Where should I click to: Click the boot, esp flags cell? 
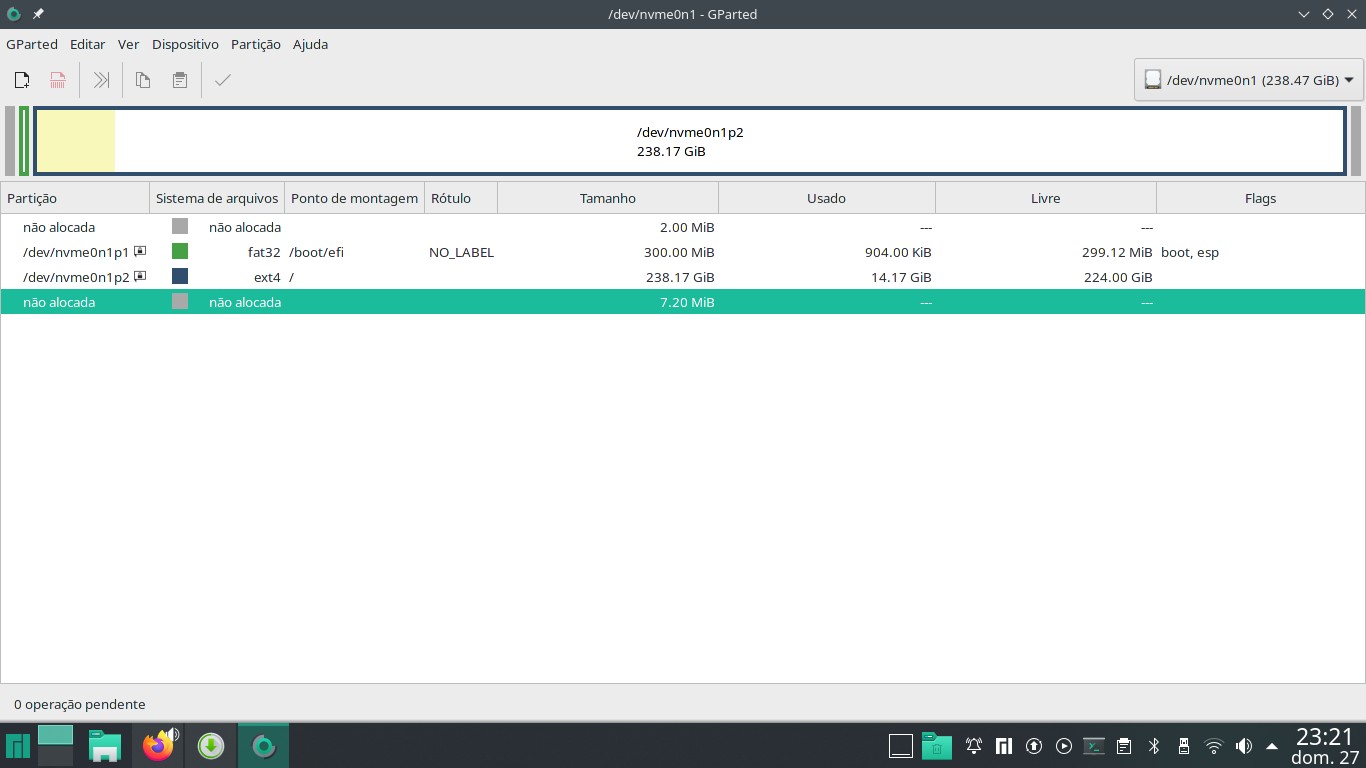pos(1190,252)
